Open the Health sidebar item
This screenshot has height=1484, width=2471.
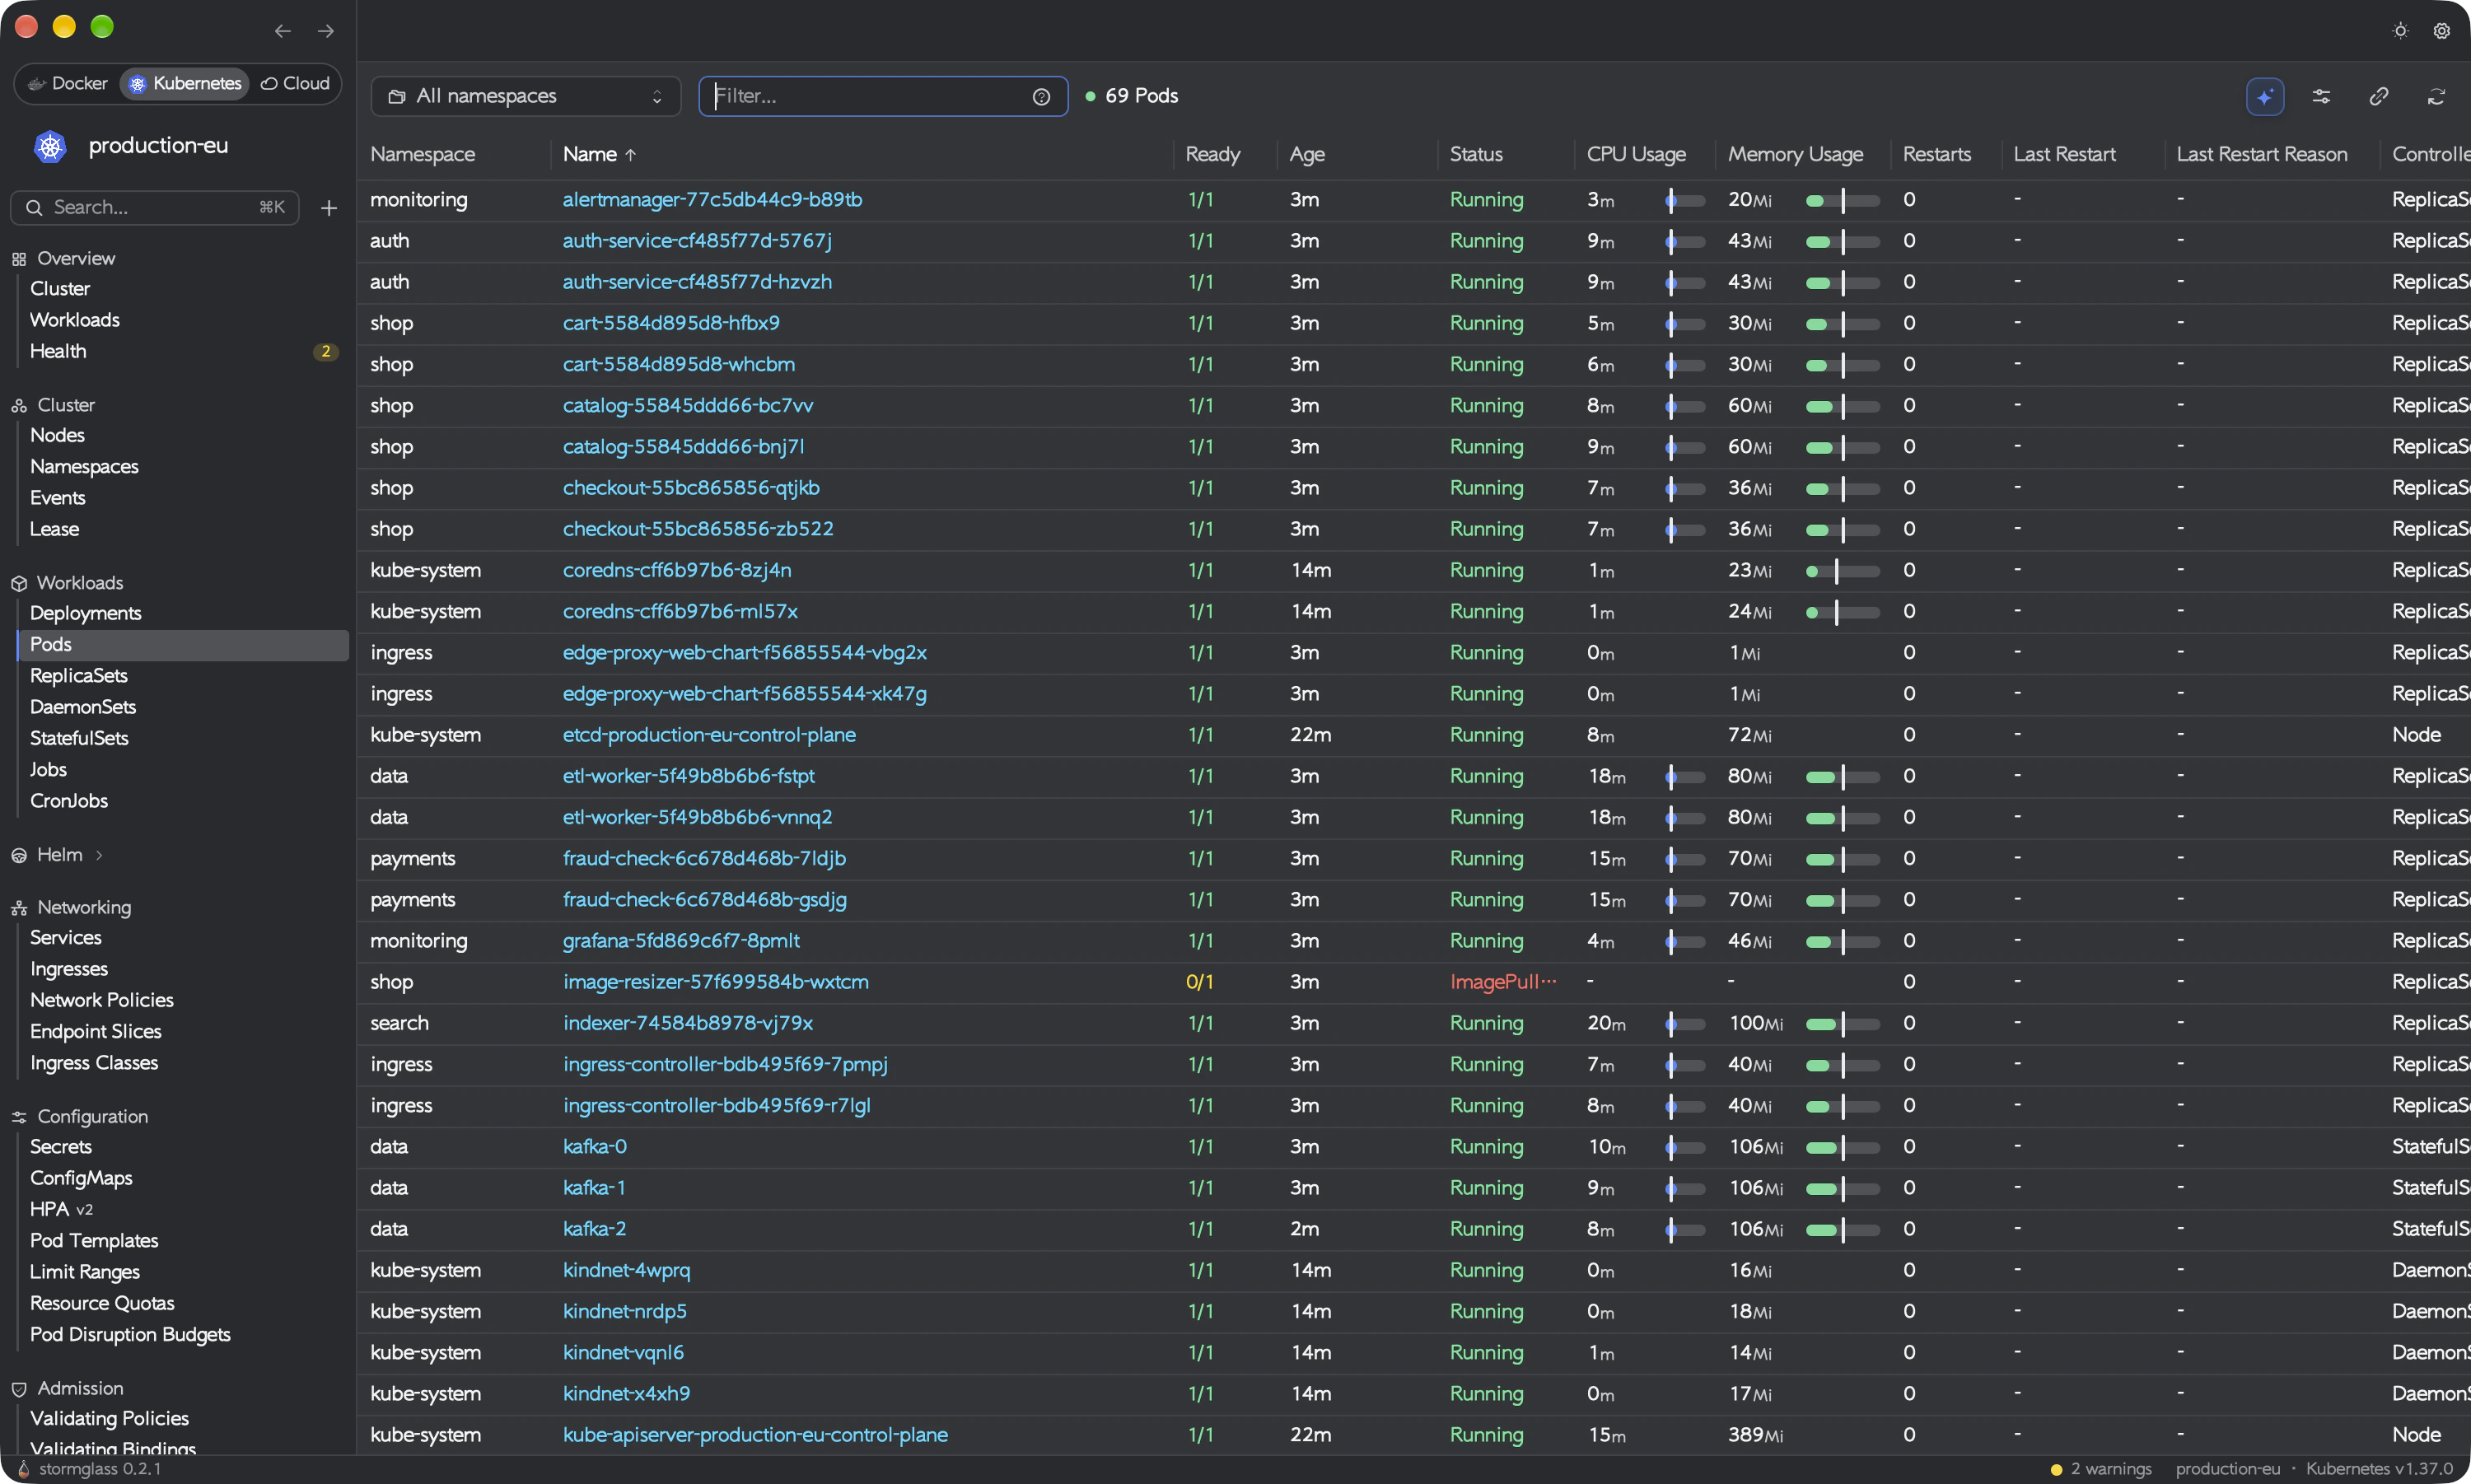tap(58, 351)
